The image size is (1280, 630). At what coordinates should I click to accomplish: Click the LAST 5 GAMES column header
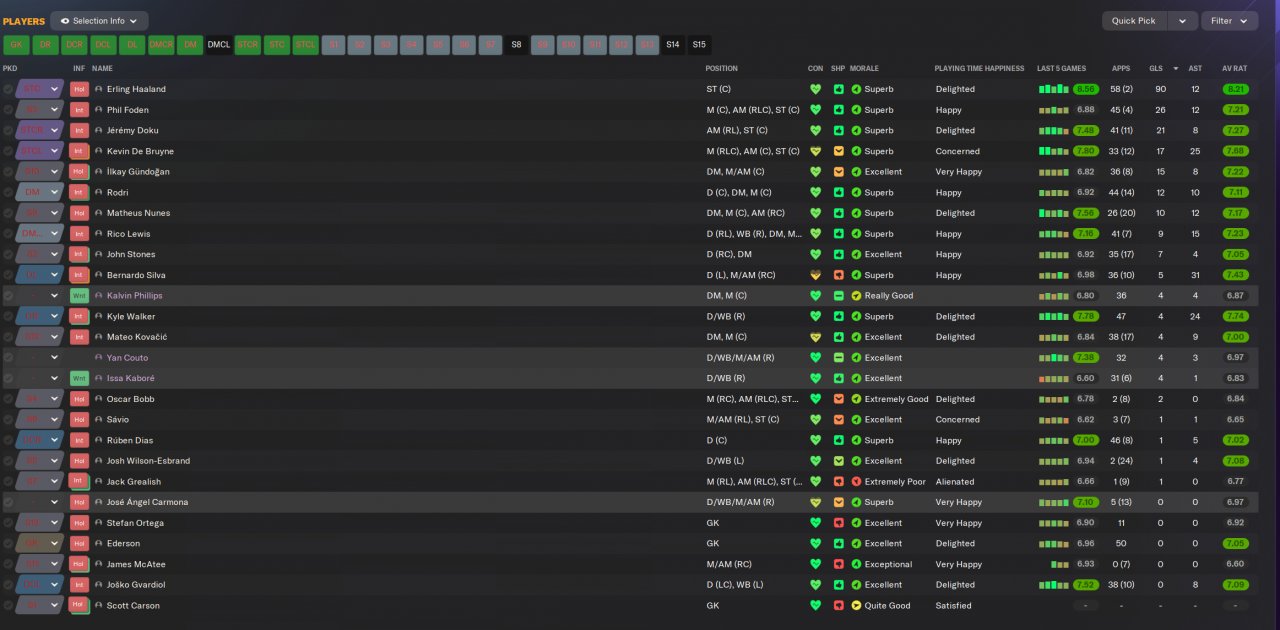click(1062, 68)
